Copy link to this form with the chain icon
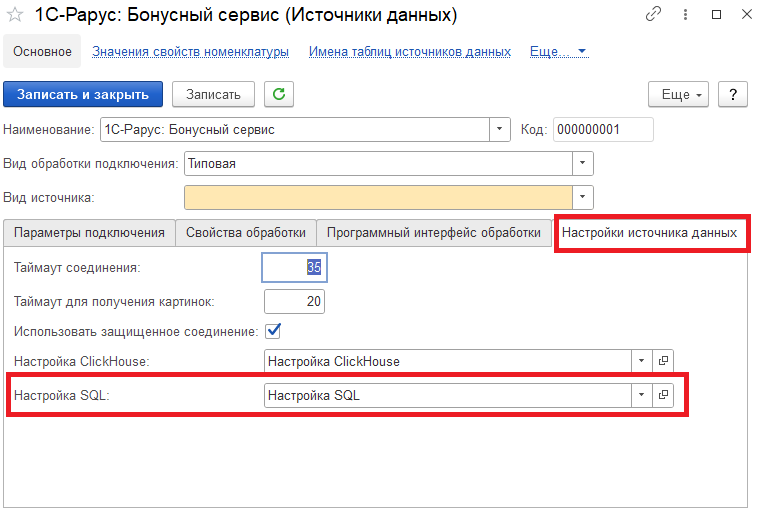This screenshot has width=759, height=517. click(x=653, y=15)
